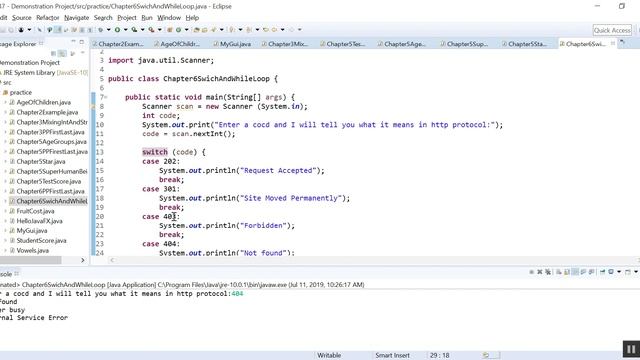The image size is (640, 360).
Task: Click the New Java Package toolbar icon
Action: 169,30
